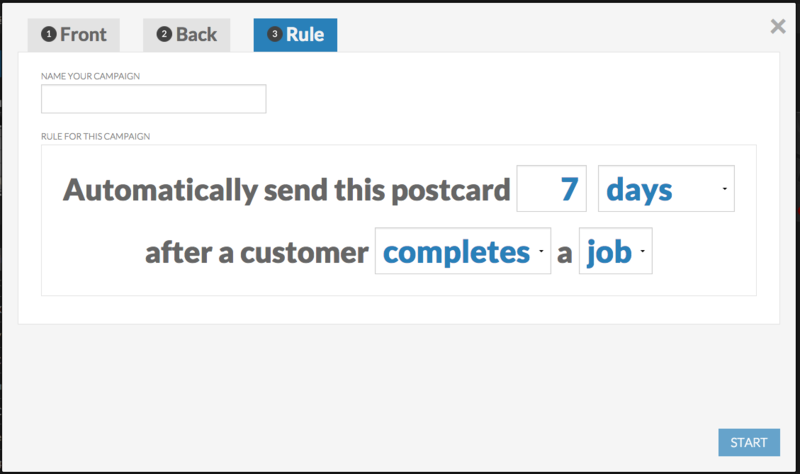Close the campaign dialog with the X

(x=778, y=27)
